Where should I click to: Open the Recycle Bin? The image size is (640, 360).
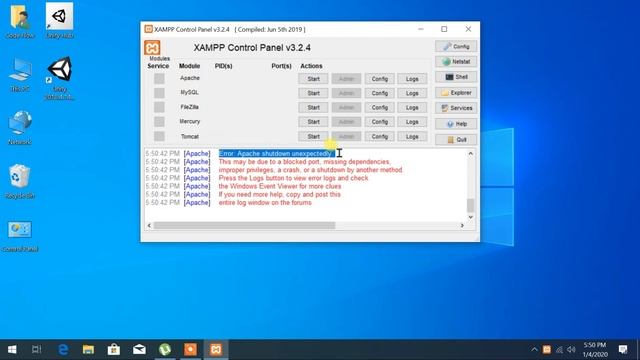tap(20, 181)
